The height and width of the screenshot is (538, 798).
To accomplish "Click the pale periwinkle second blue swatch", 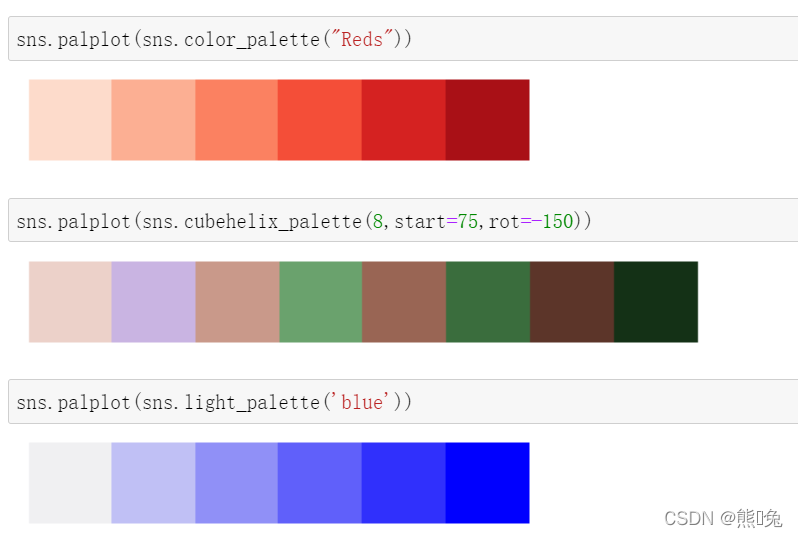I will [153, 483].
